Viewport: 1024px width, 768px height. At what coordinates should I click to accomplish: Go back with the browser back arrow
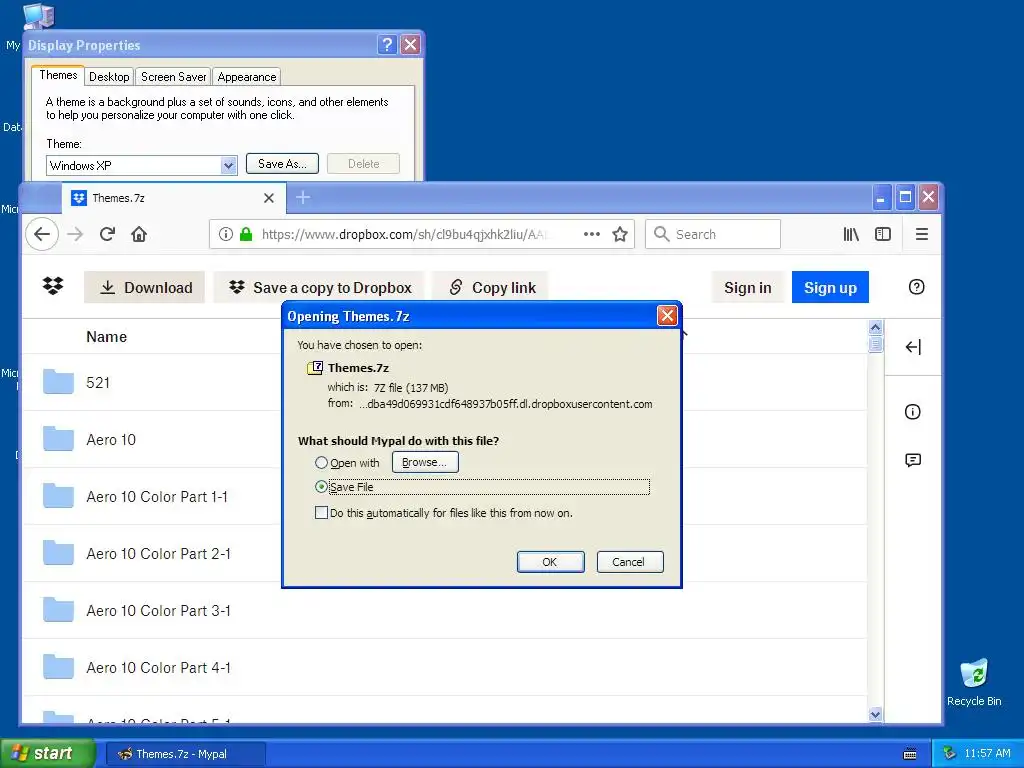pos(42,234)
